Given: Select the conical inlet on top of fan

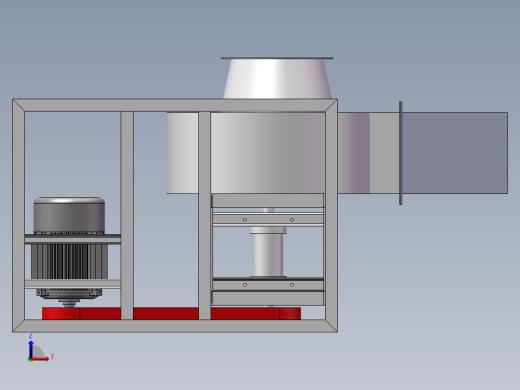Looking at the screenshot, I should pos(277,79).
